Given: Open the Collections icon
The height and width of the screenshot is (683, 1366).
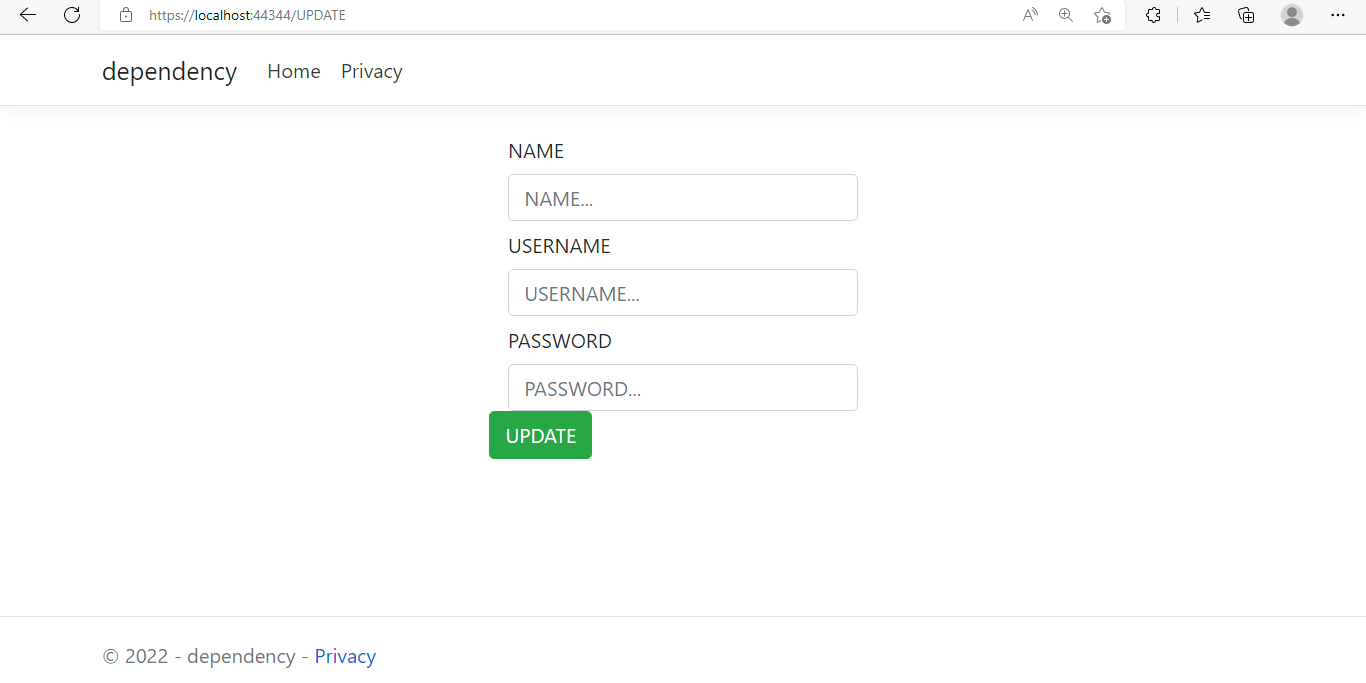Looking at the screenshot, I should (x=1246, y=15).
